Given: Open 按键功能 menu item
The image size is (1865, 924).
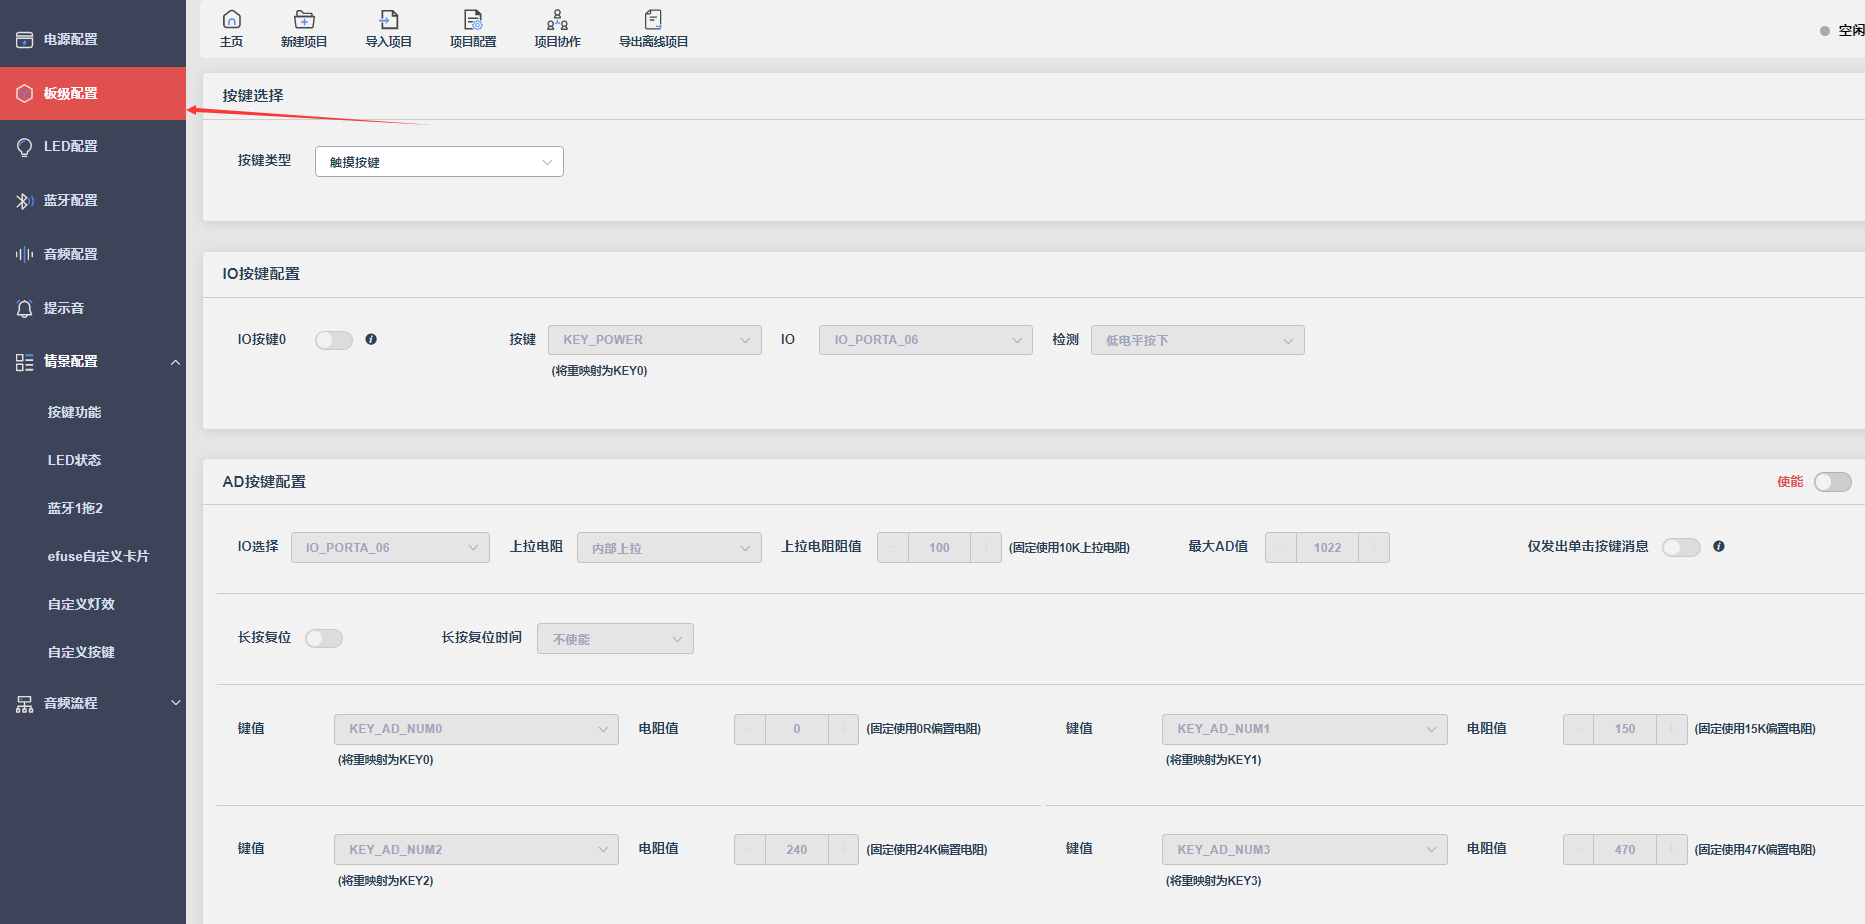Looking at the screenshot, I should pyautogui.click(x=75, y=412).
